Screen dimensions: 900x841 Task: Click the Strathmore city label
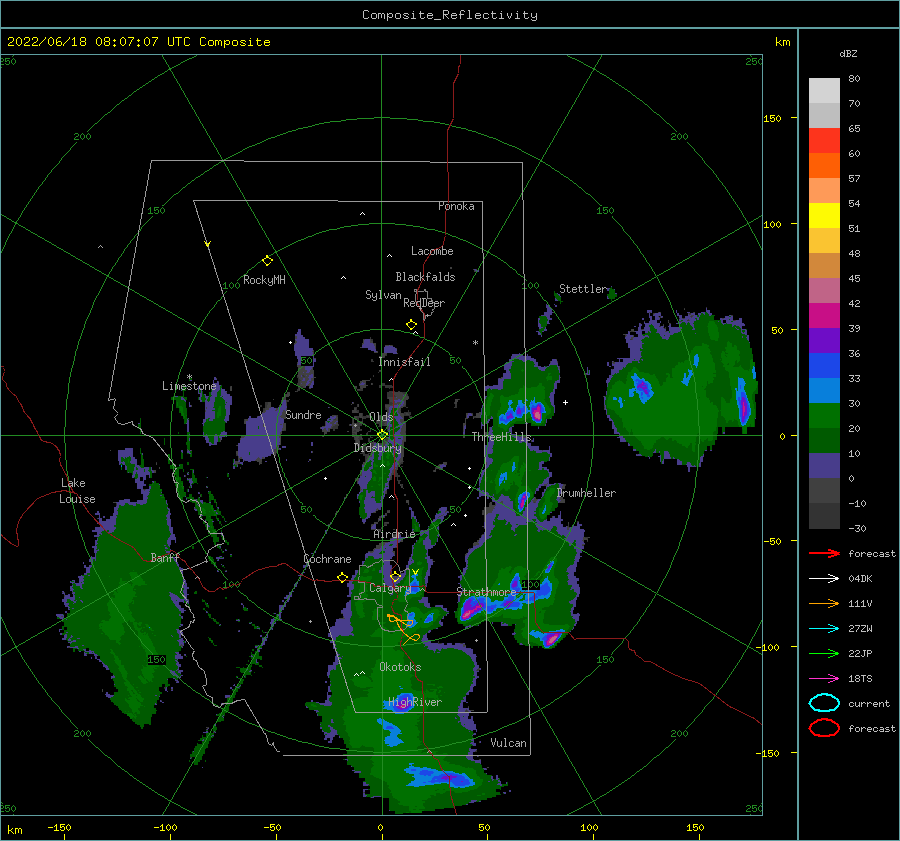point(486,592)
